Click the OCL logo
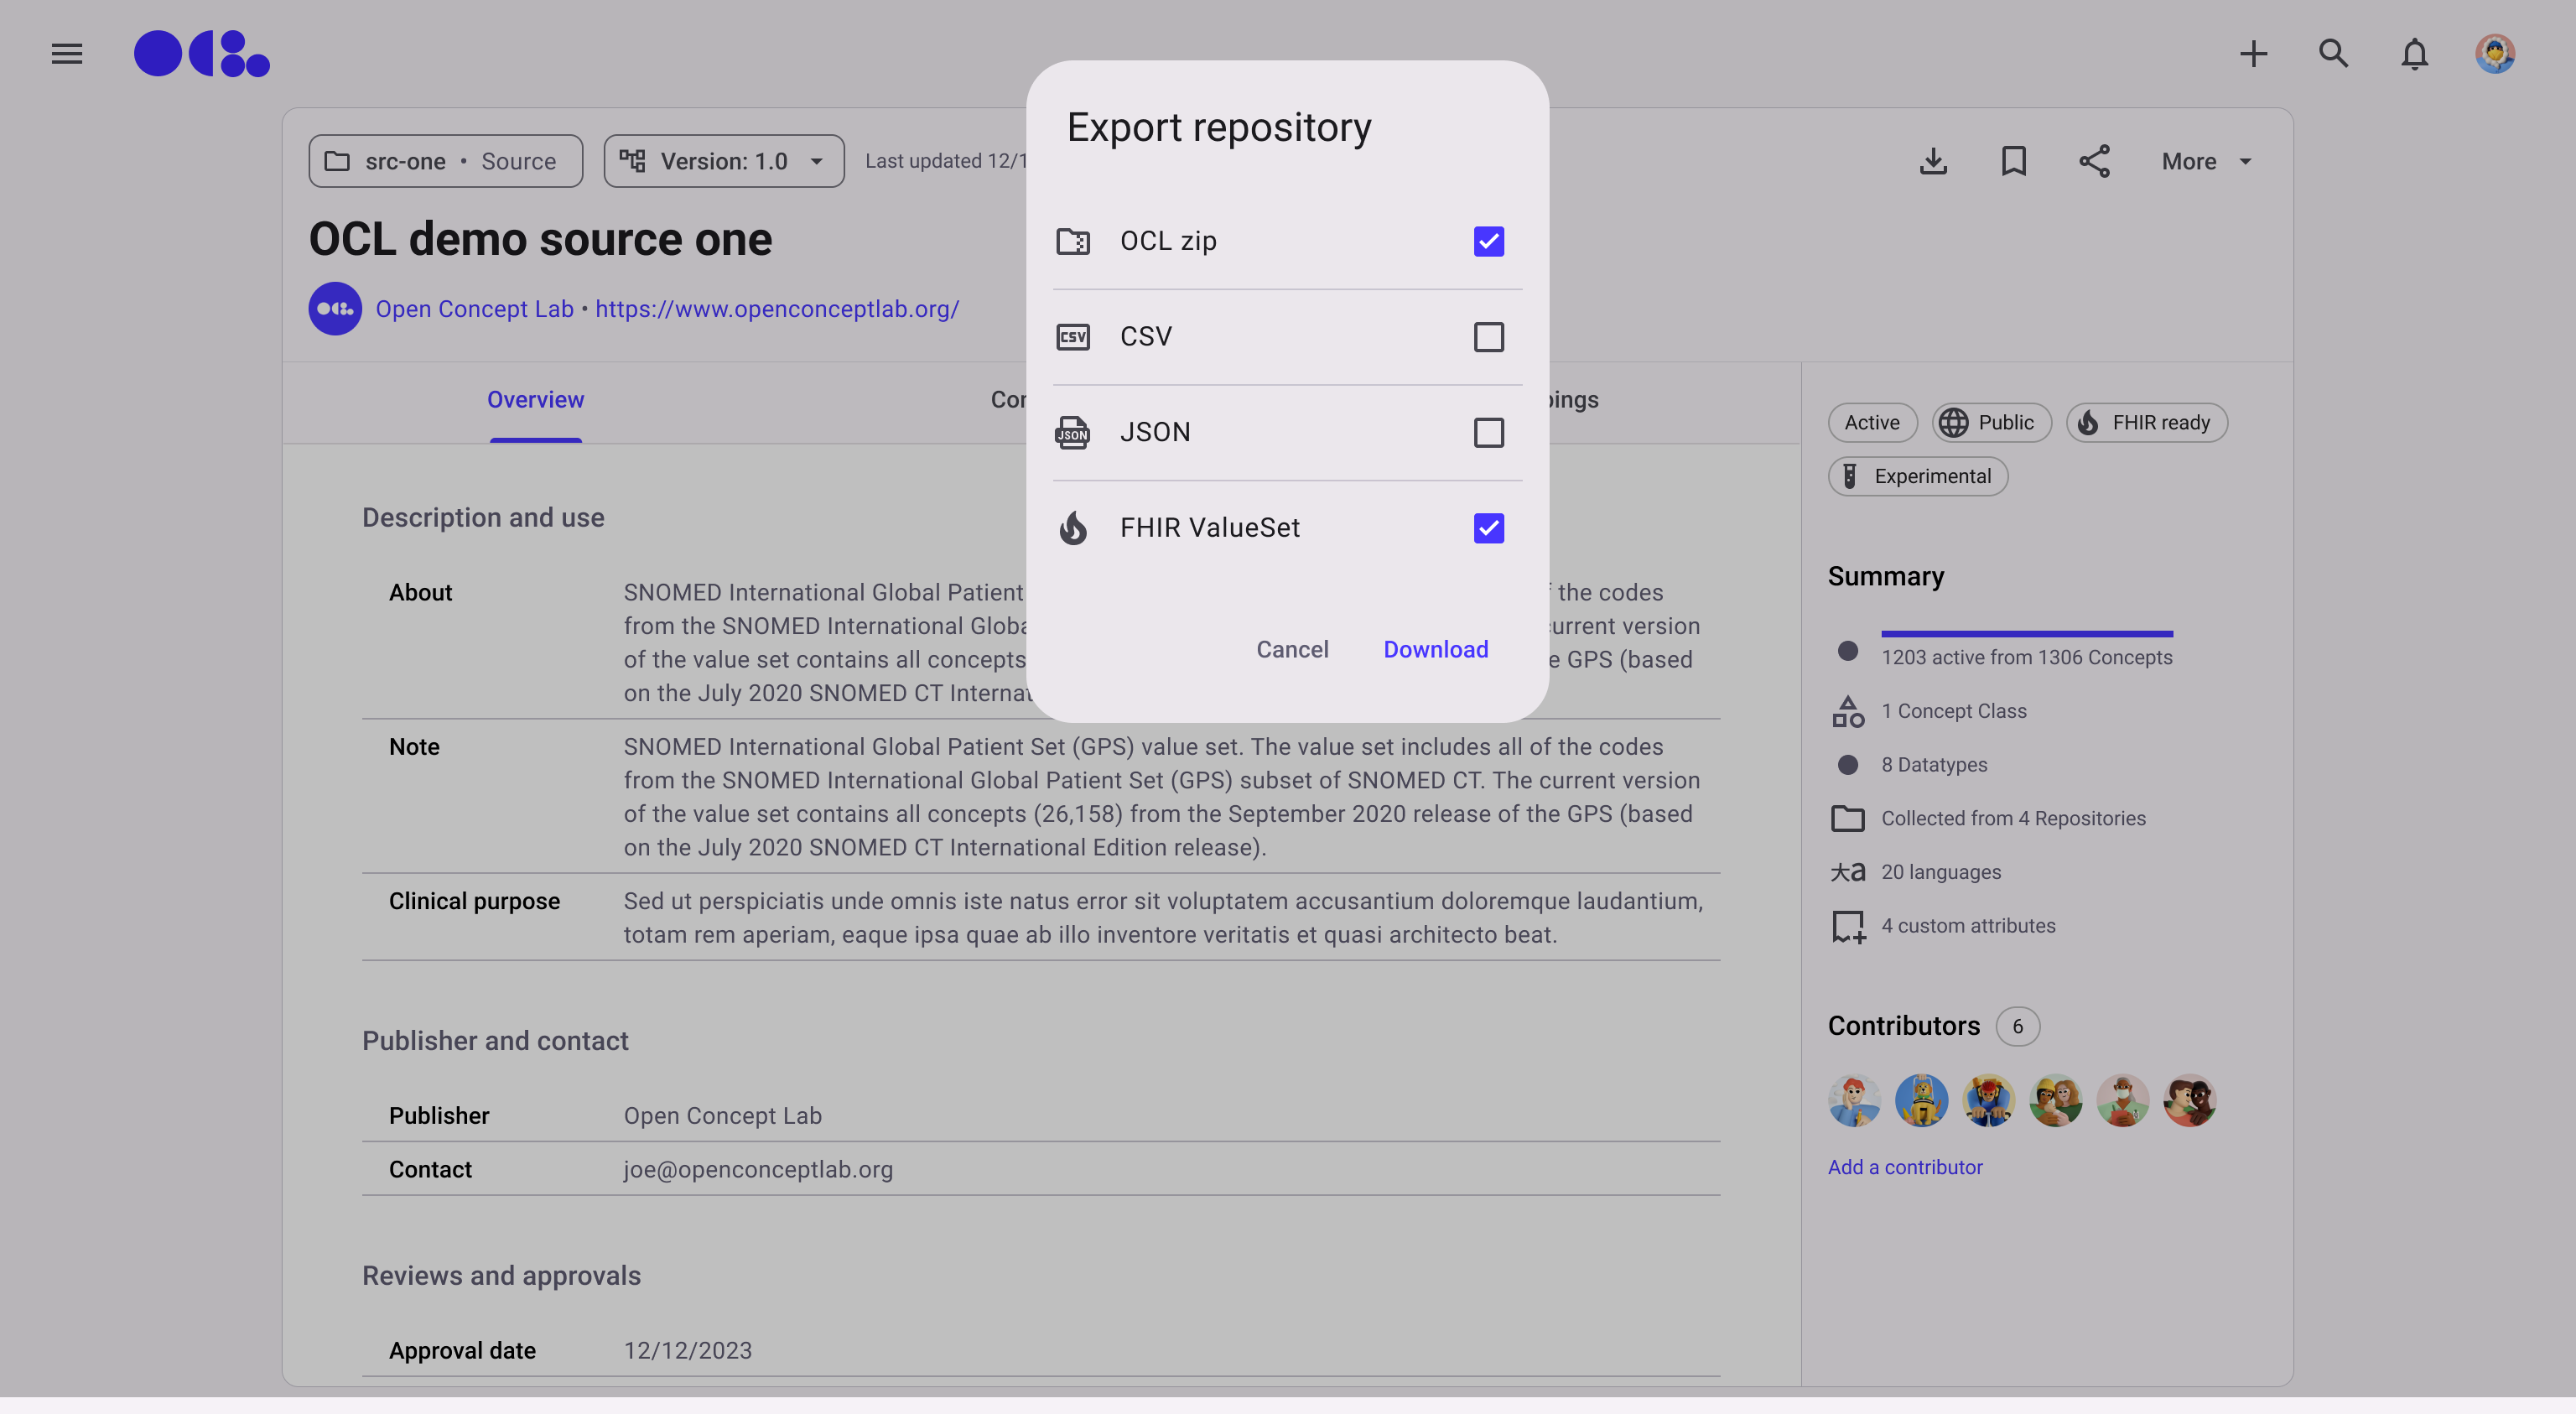The image size is (2576, 1414). coord(202,54)
